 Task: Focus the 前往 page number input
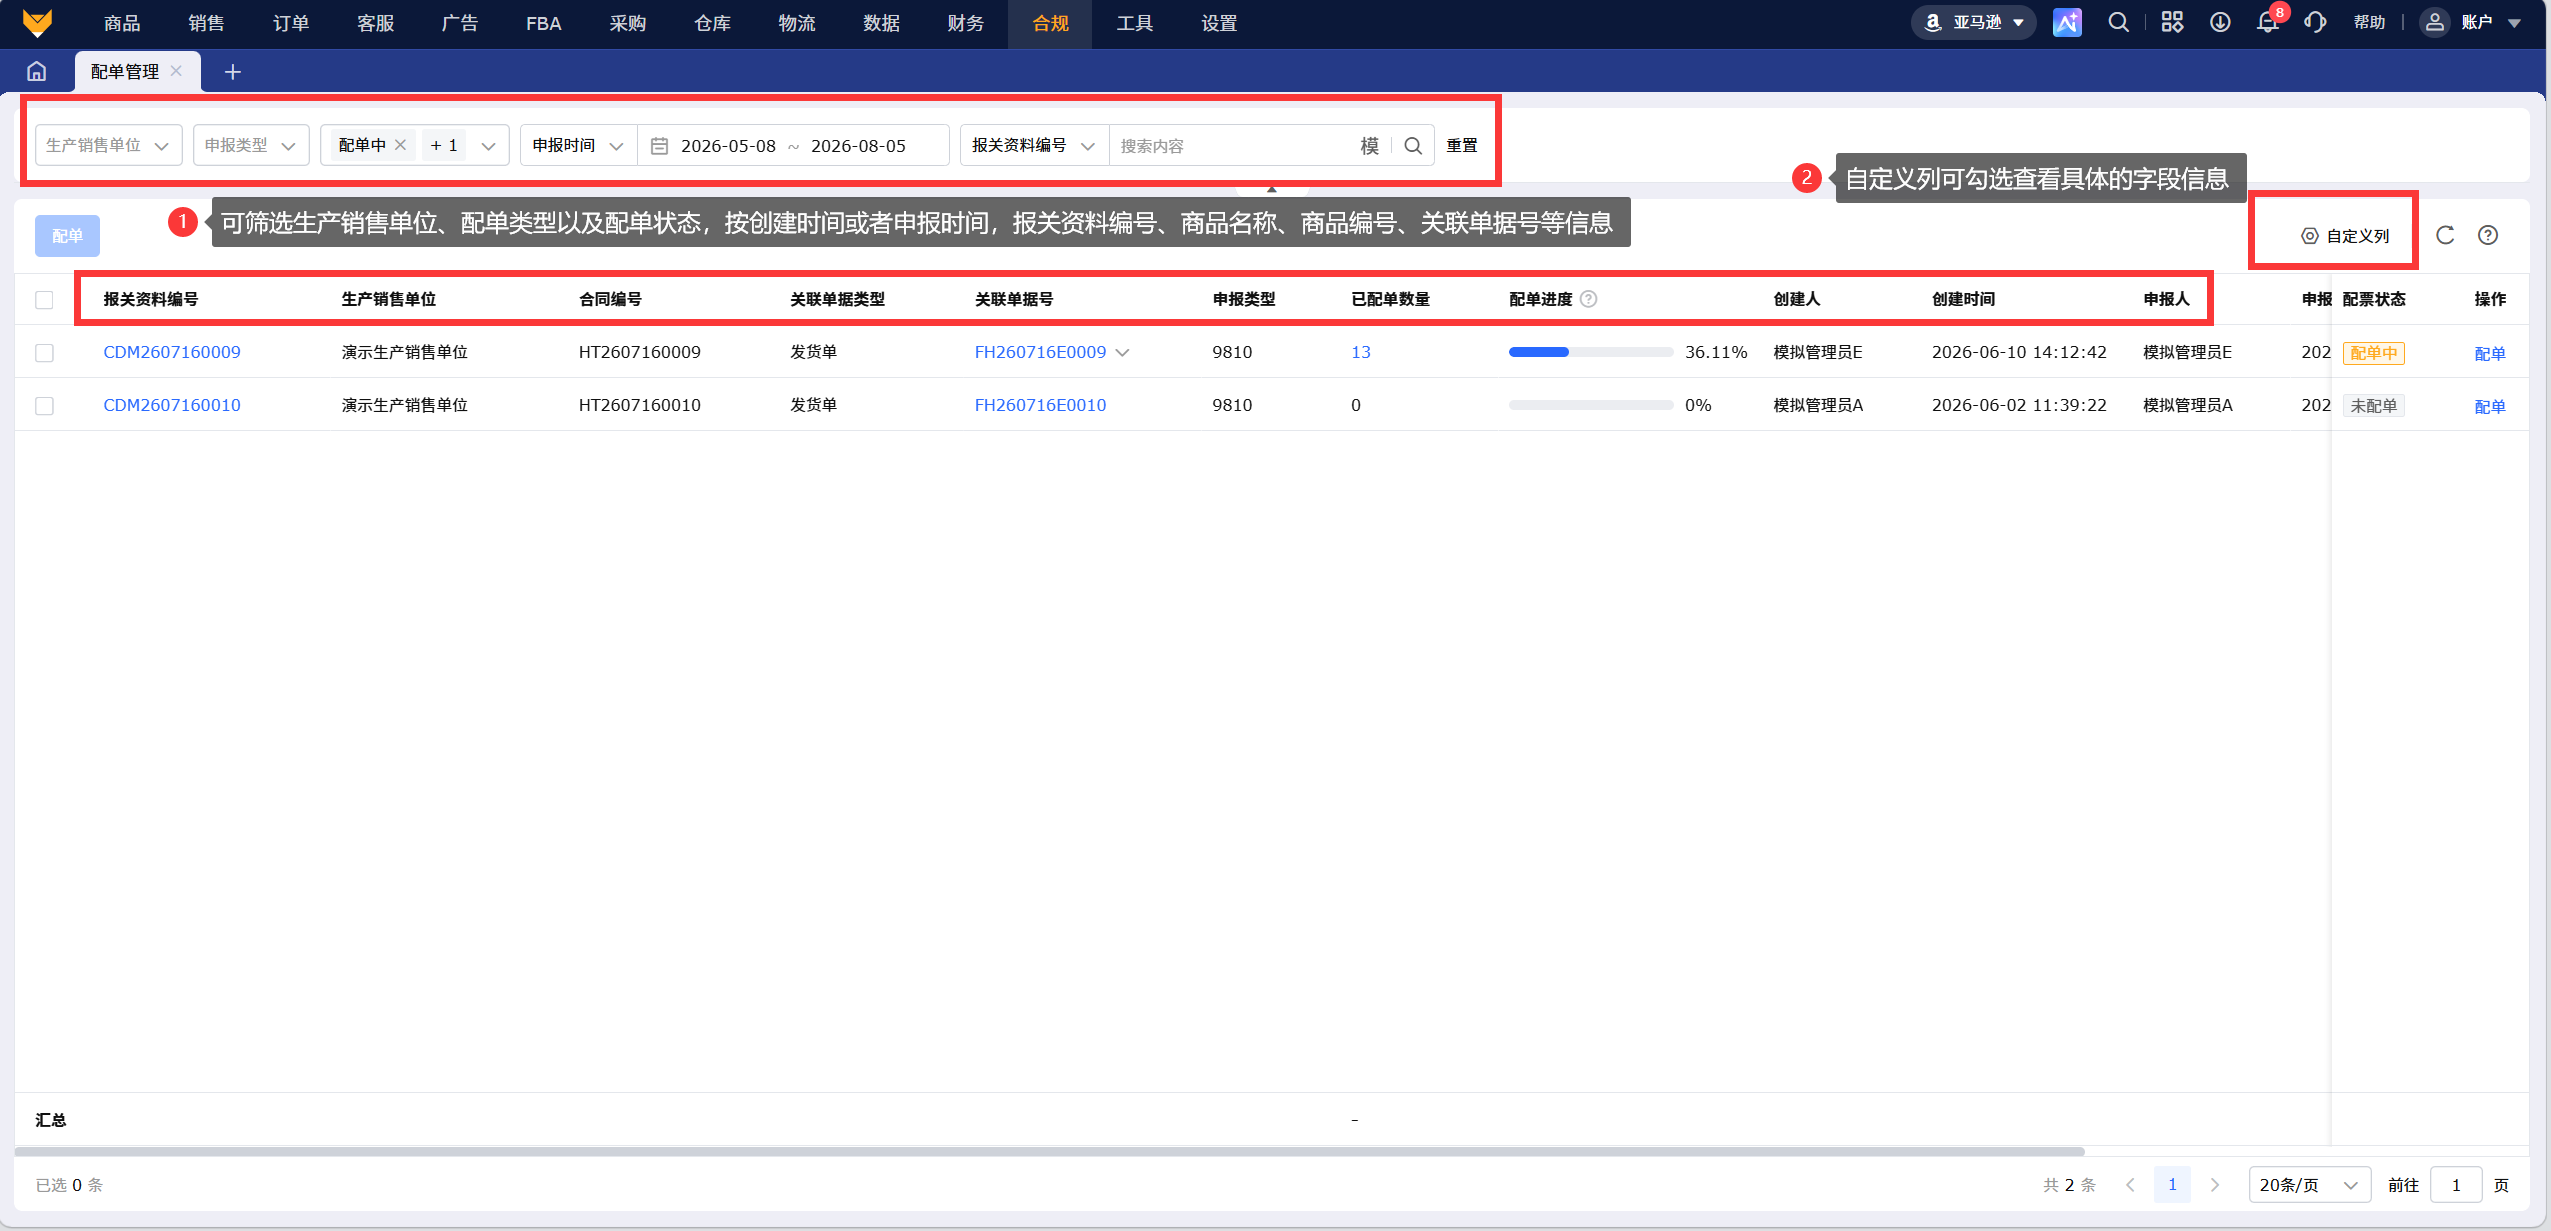click(x=2455, y=1185)
